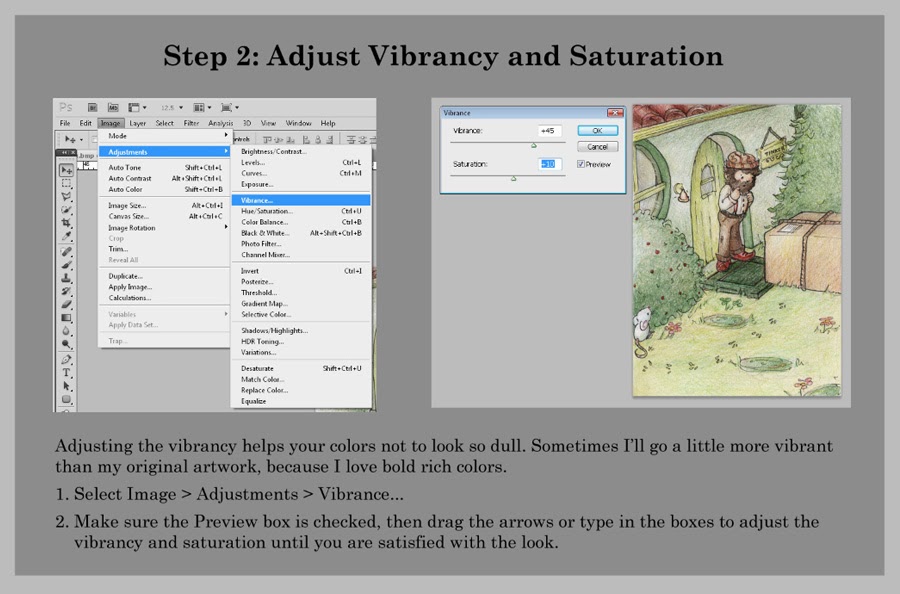Select the Move tool in the toolbox
This screenshot has width=900, height=594.
click(67, 170)
